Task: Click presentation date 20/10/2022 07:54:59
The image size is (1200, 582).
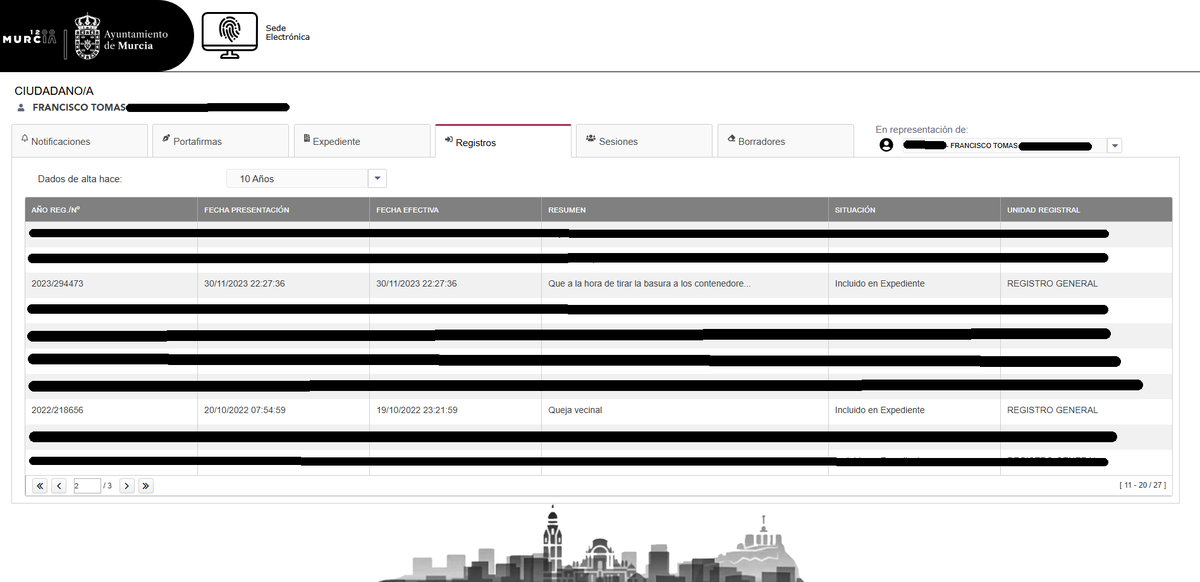Action: [x=245, y=410]
